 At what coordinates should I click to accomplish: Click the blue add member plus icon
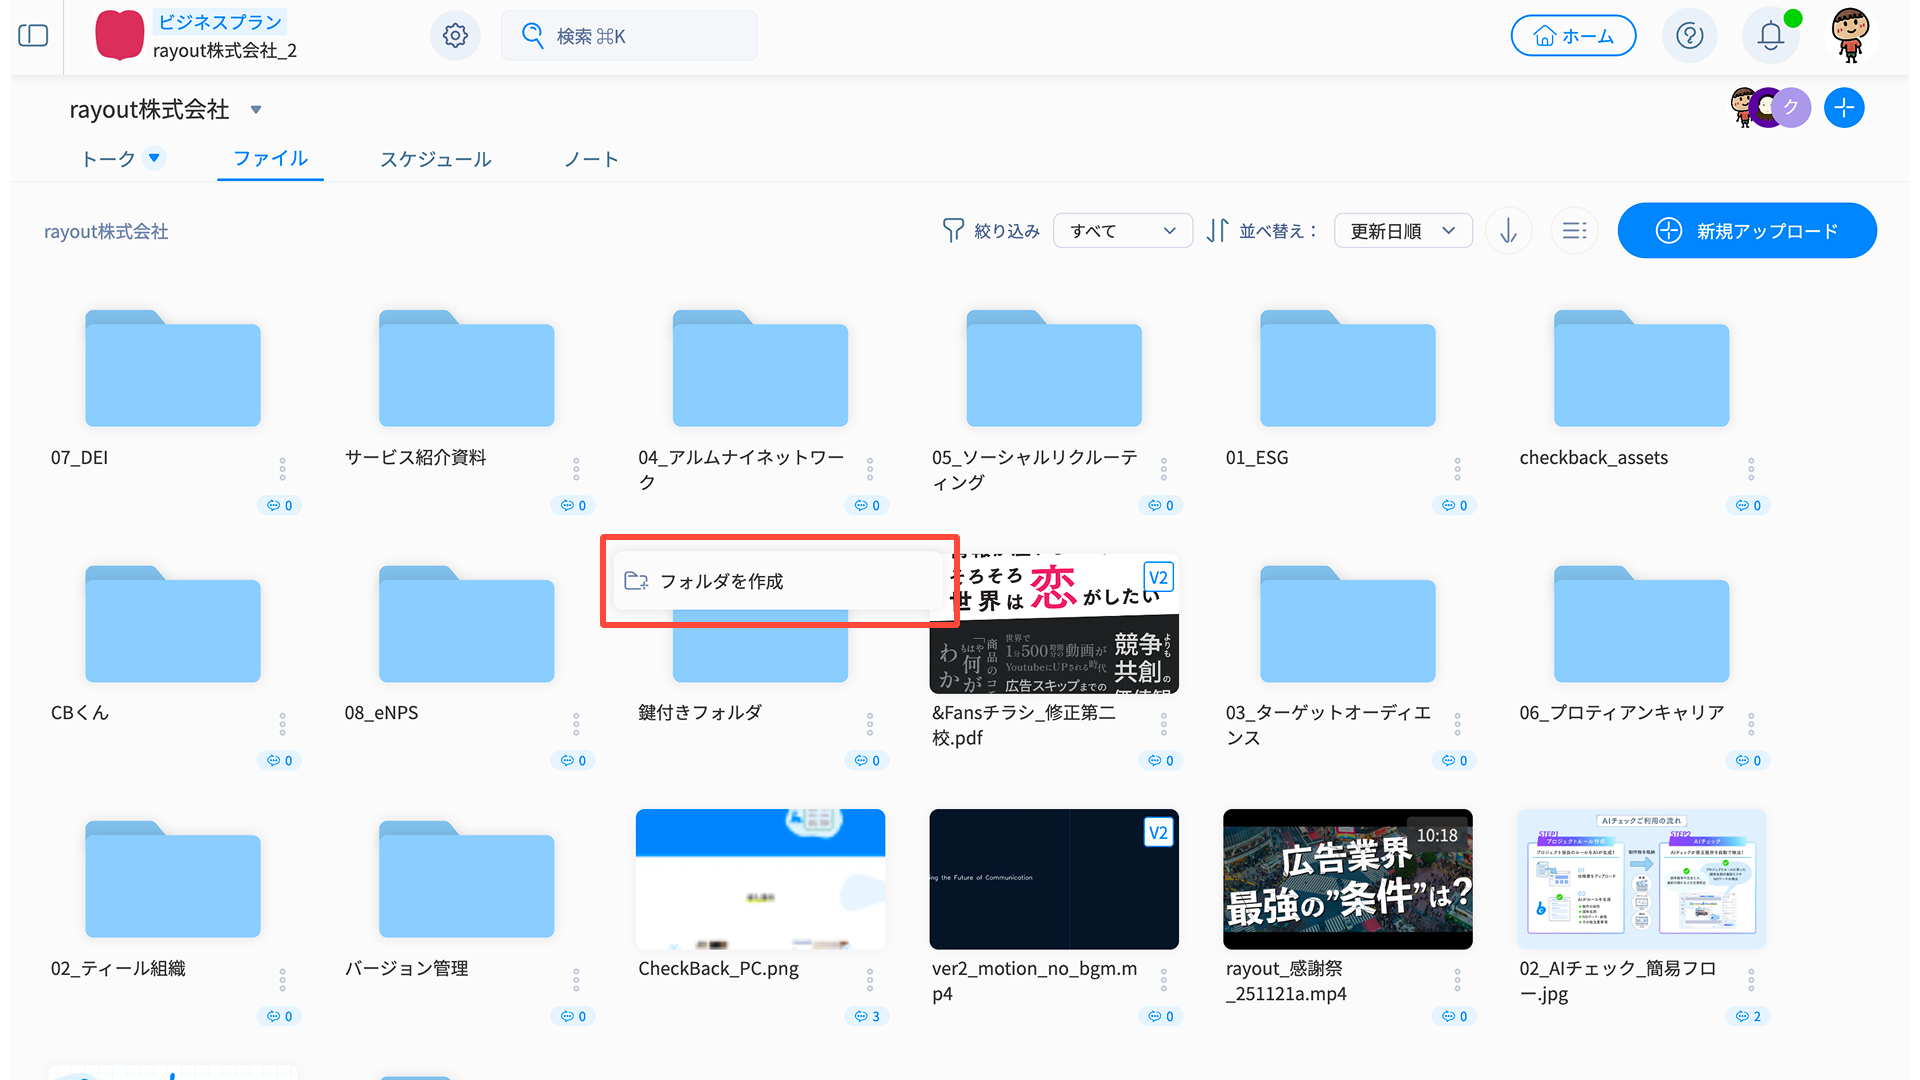coord(1843,108)
